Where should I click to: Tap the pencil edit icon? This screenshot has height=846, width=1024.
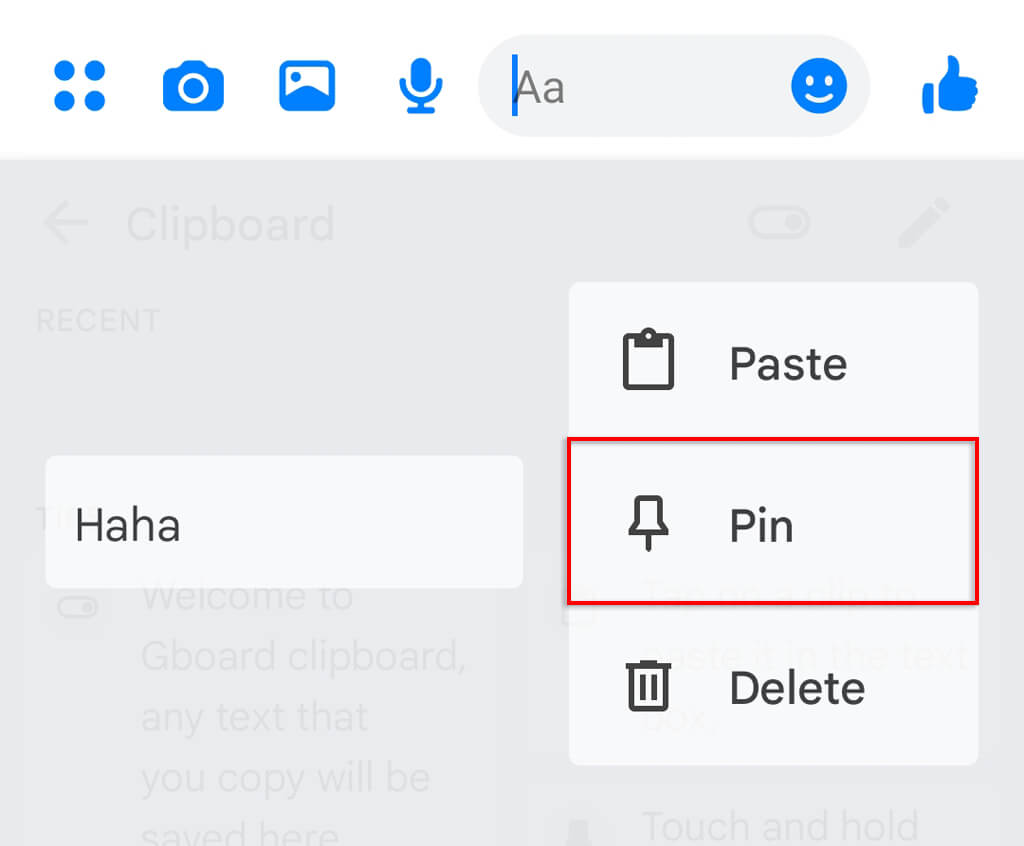923,224
